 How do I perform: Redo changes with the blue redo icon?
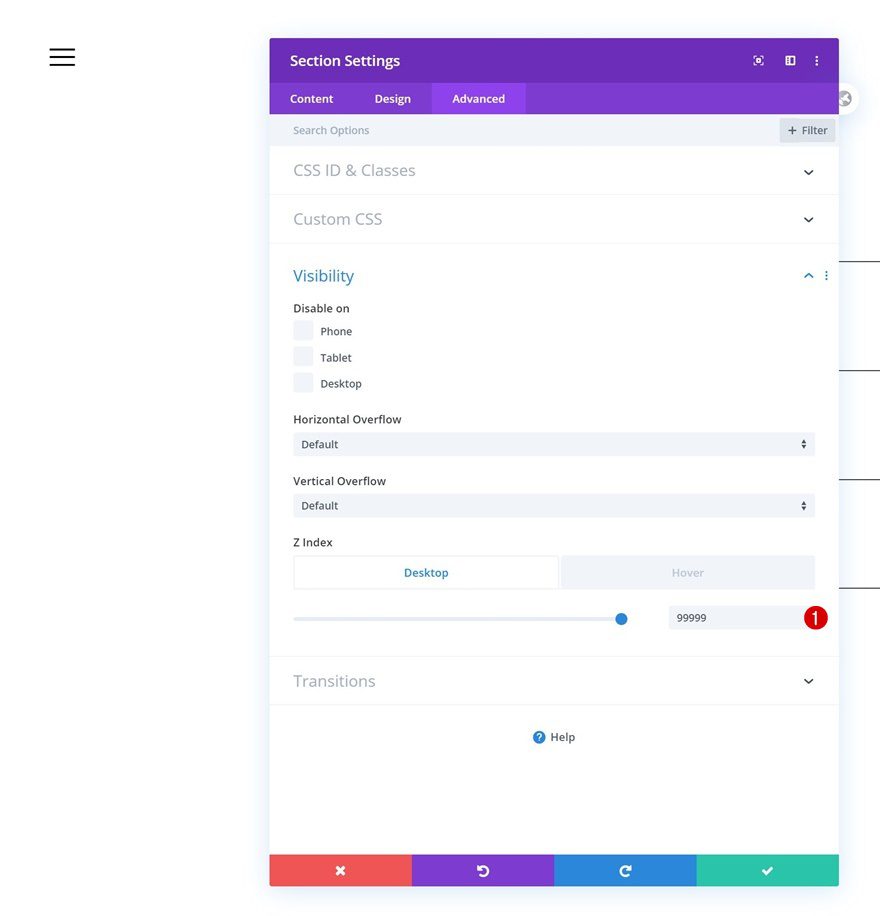coord(625,870)
